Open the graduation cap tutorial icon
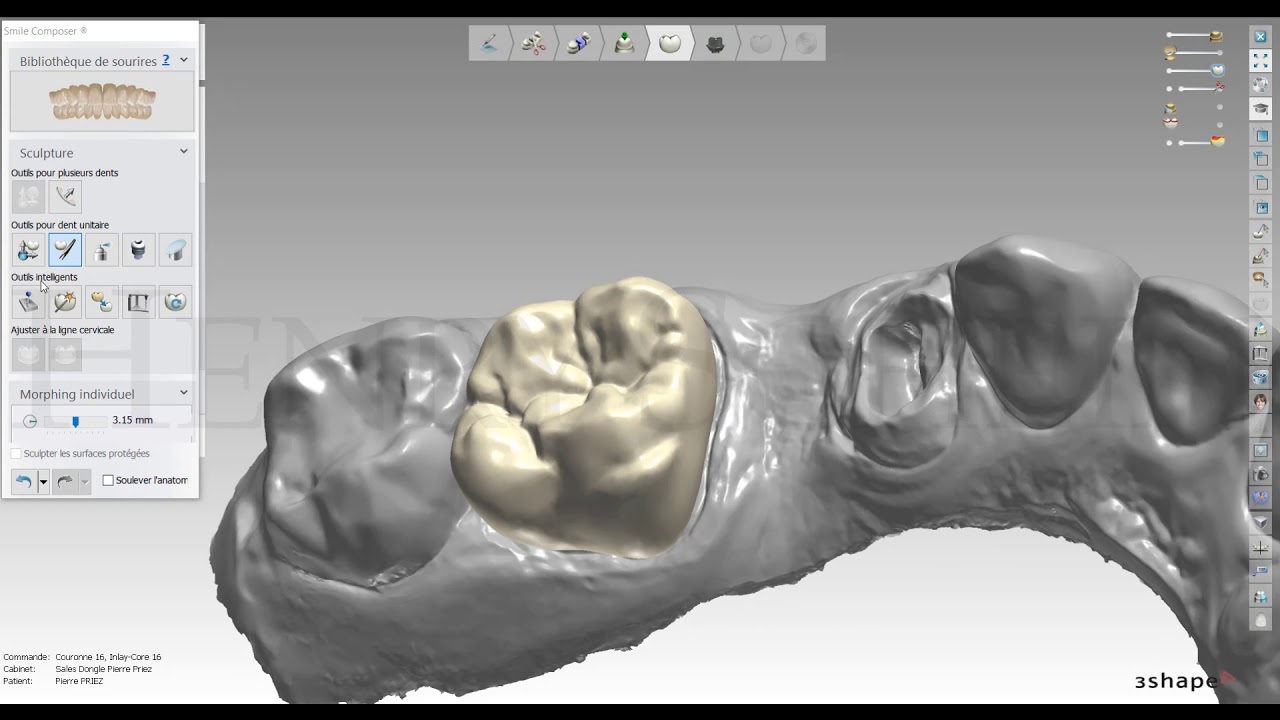 [x=1261, y=109]
